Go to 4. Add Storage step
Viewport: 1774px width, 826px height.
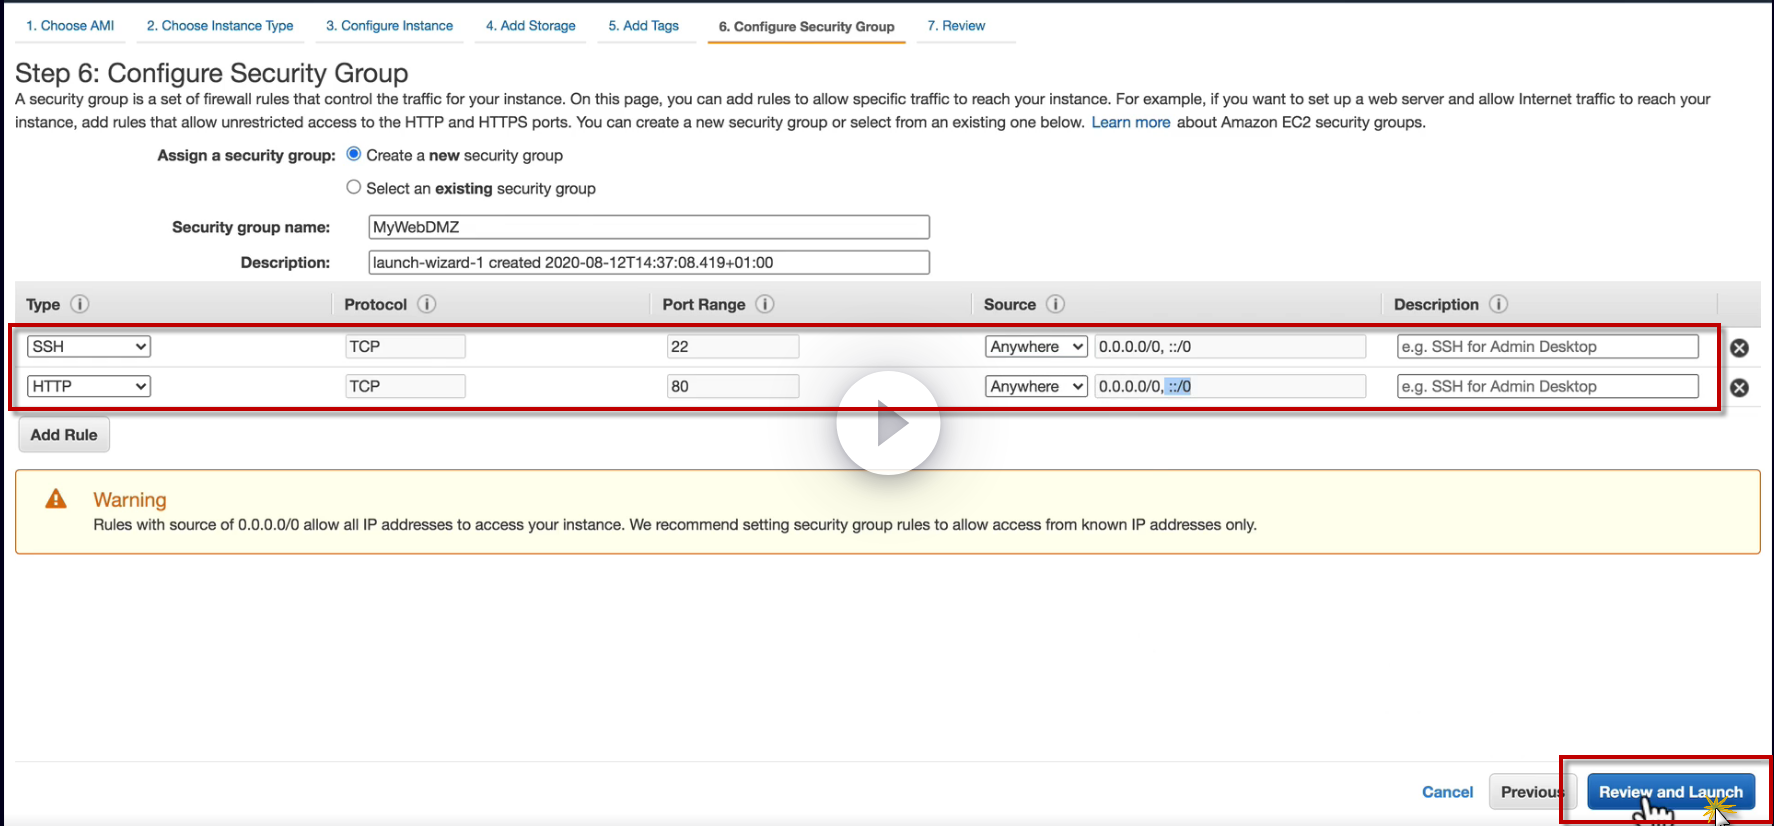click(x=531, y=26)
